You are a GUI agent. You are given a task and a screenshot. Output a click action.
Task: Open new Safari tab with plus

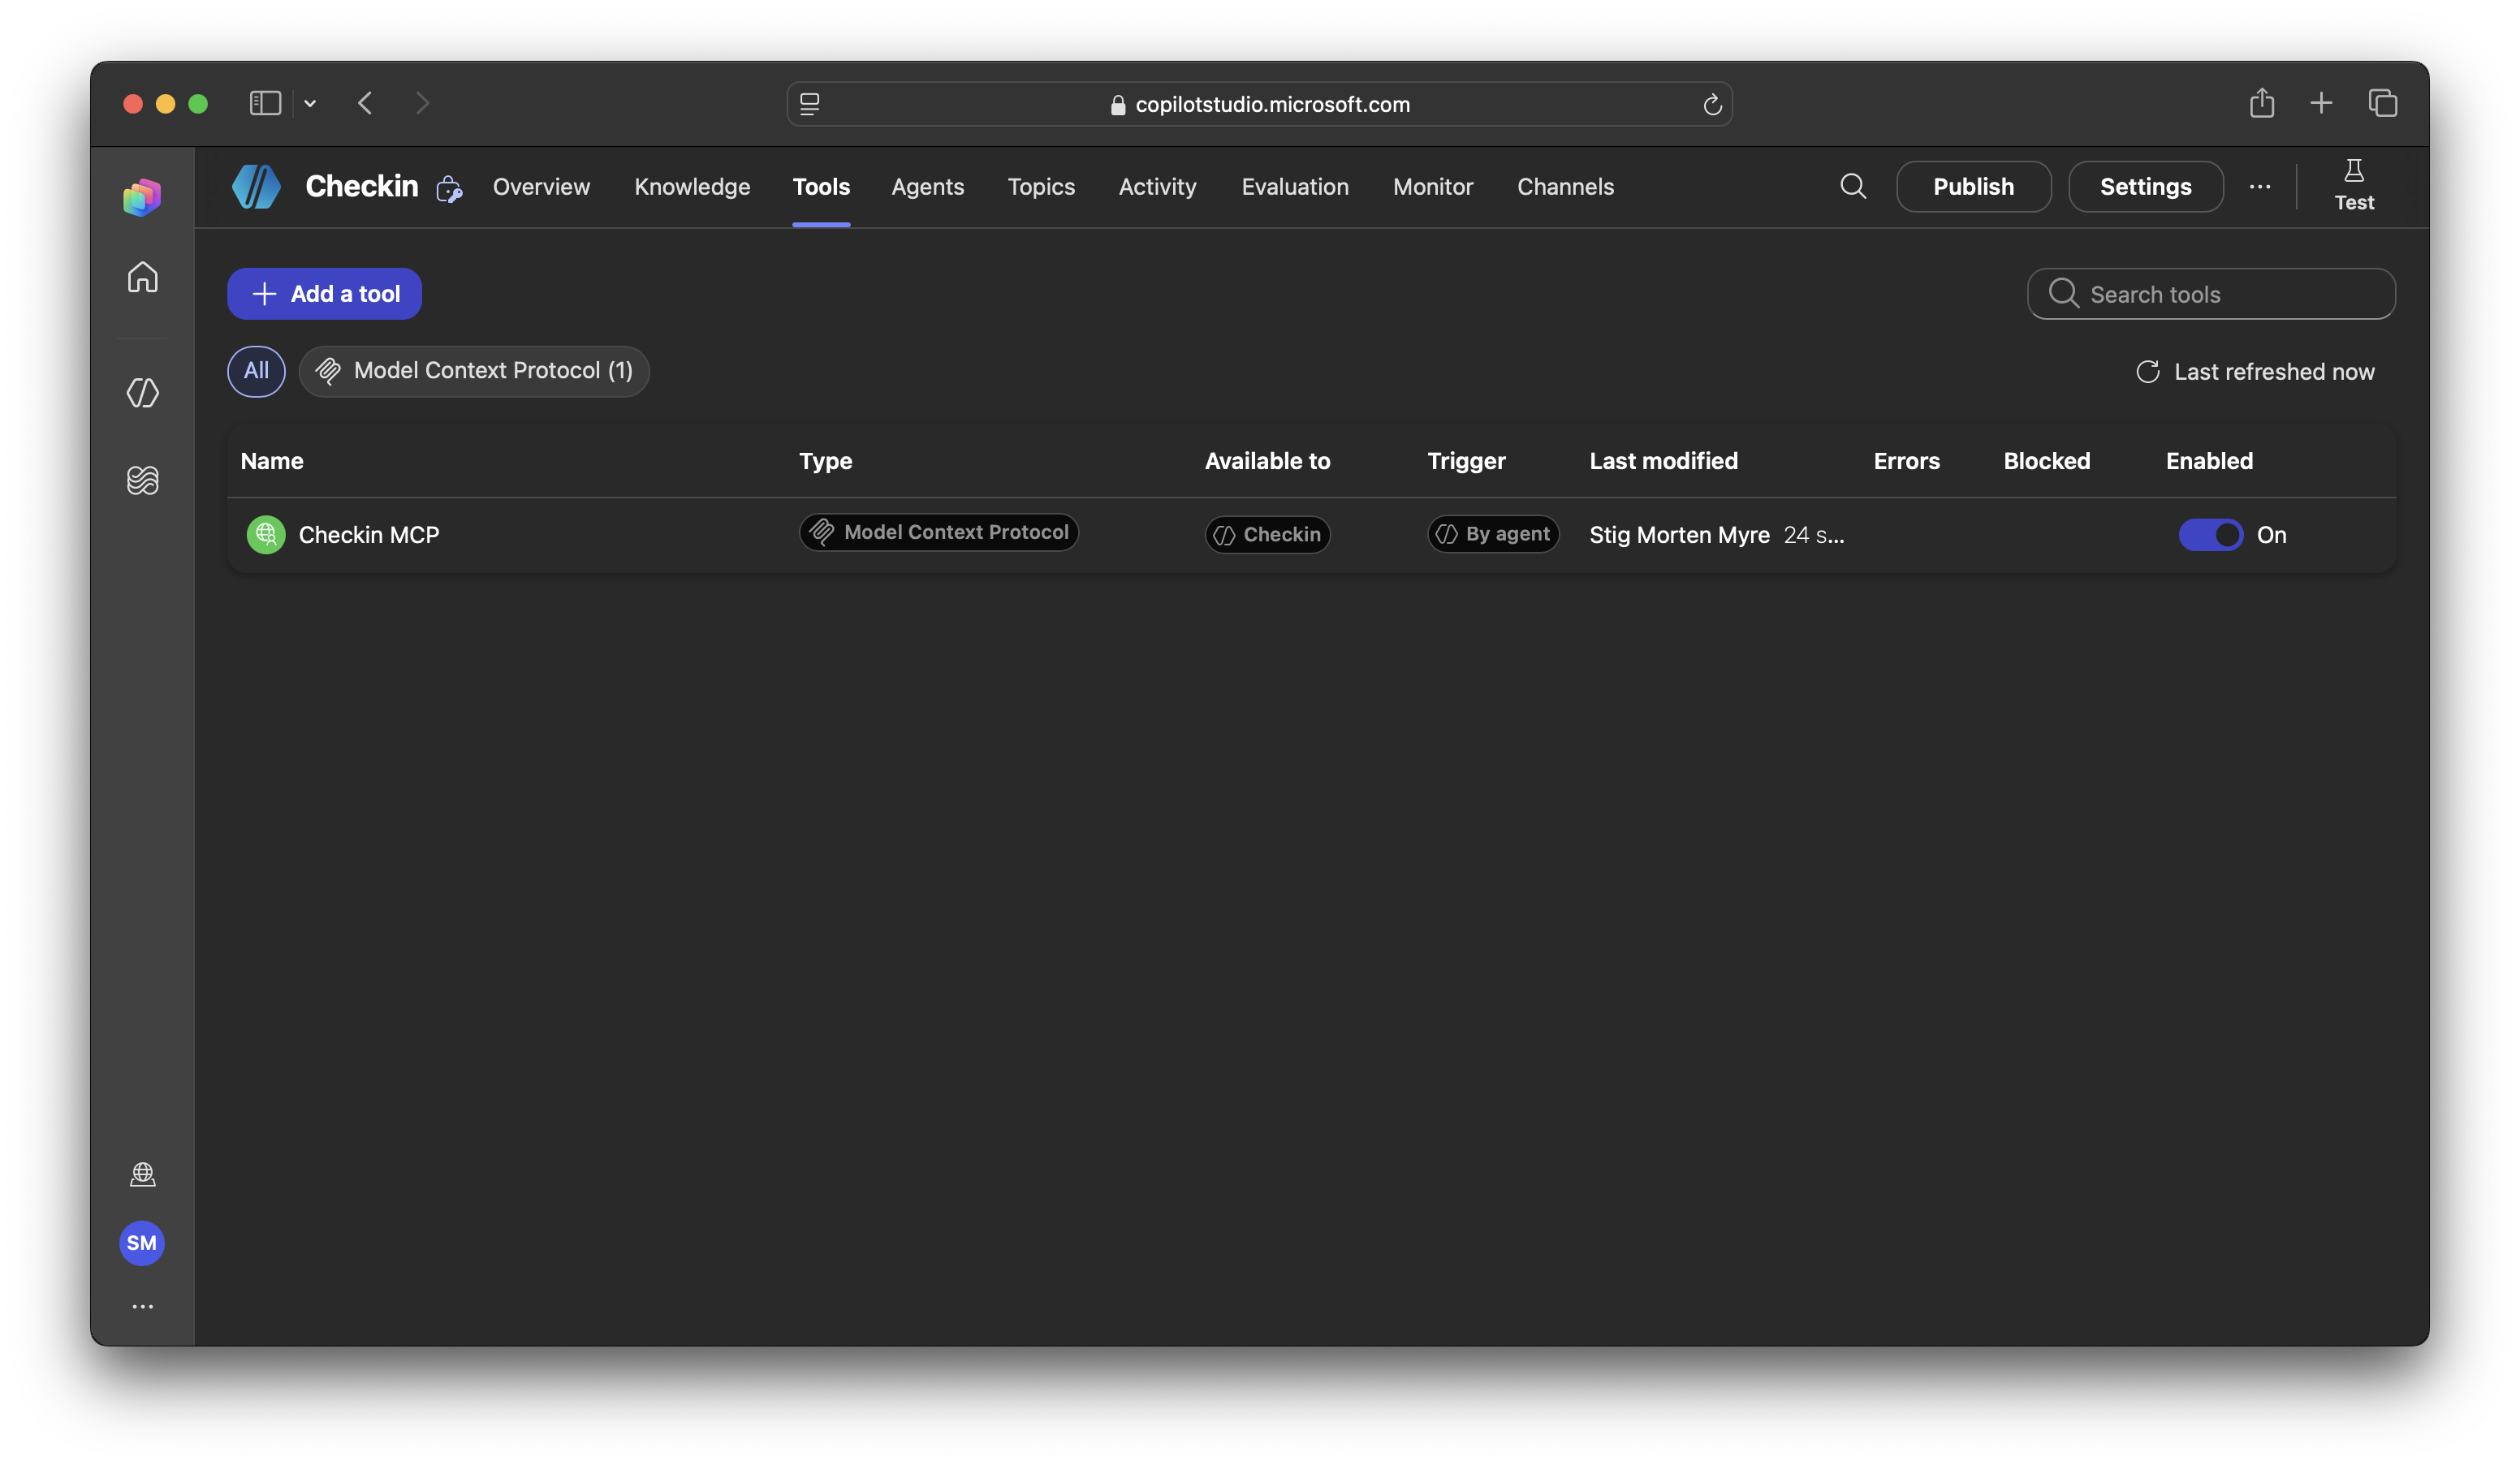2321,103
